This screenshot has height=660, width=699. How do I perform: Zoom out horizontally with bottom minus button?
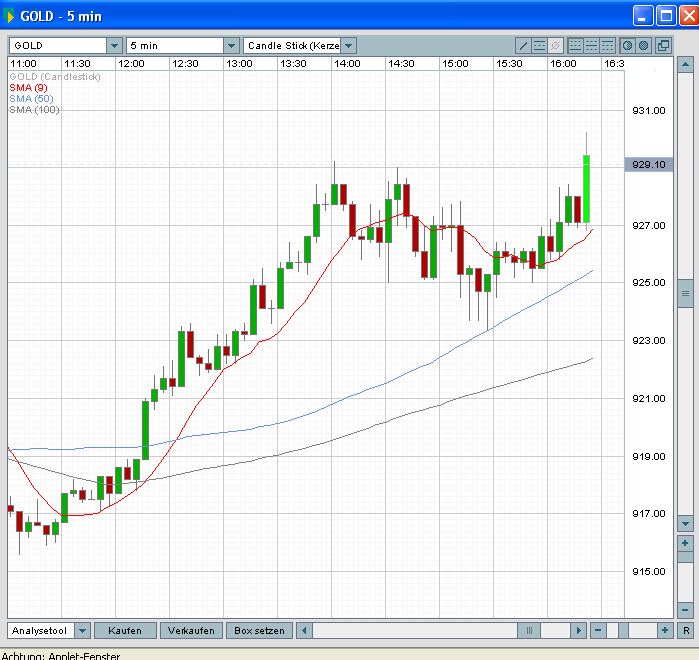(x=598, y=631)
